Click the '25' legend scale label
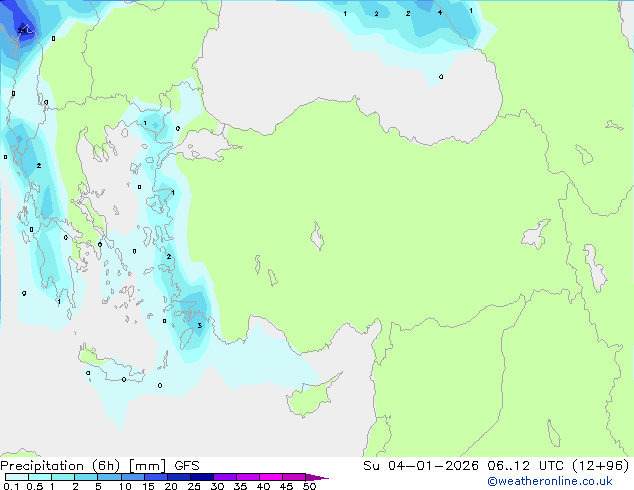Viewport: 634px width, 490px height. (x=194, y=486)
